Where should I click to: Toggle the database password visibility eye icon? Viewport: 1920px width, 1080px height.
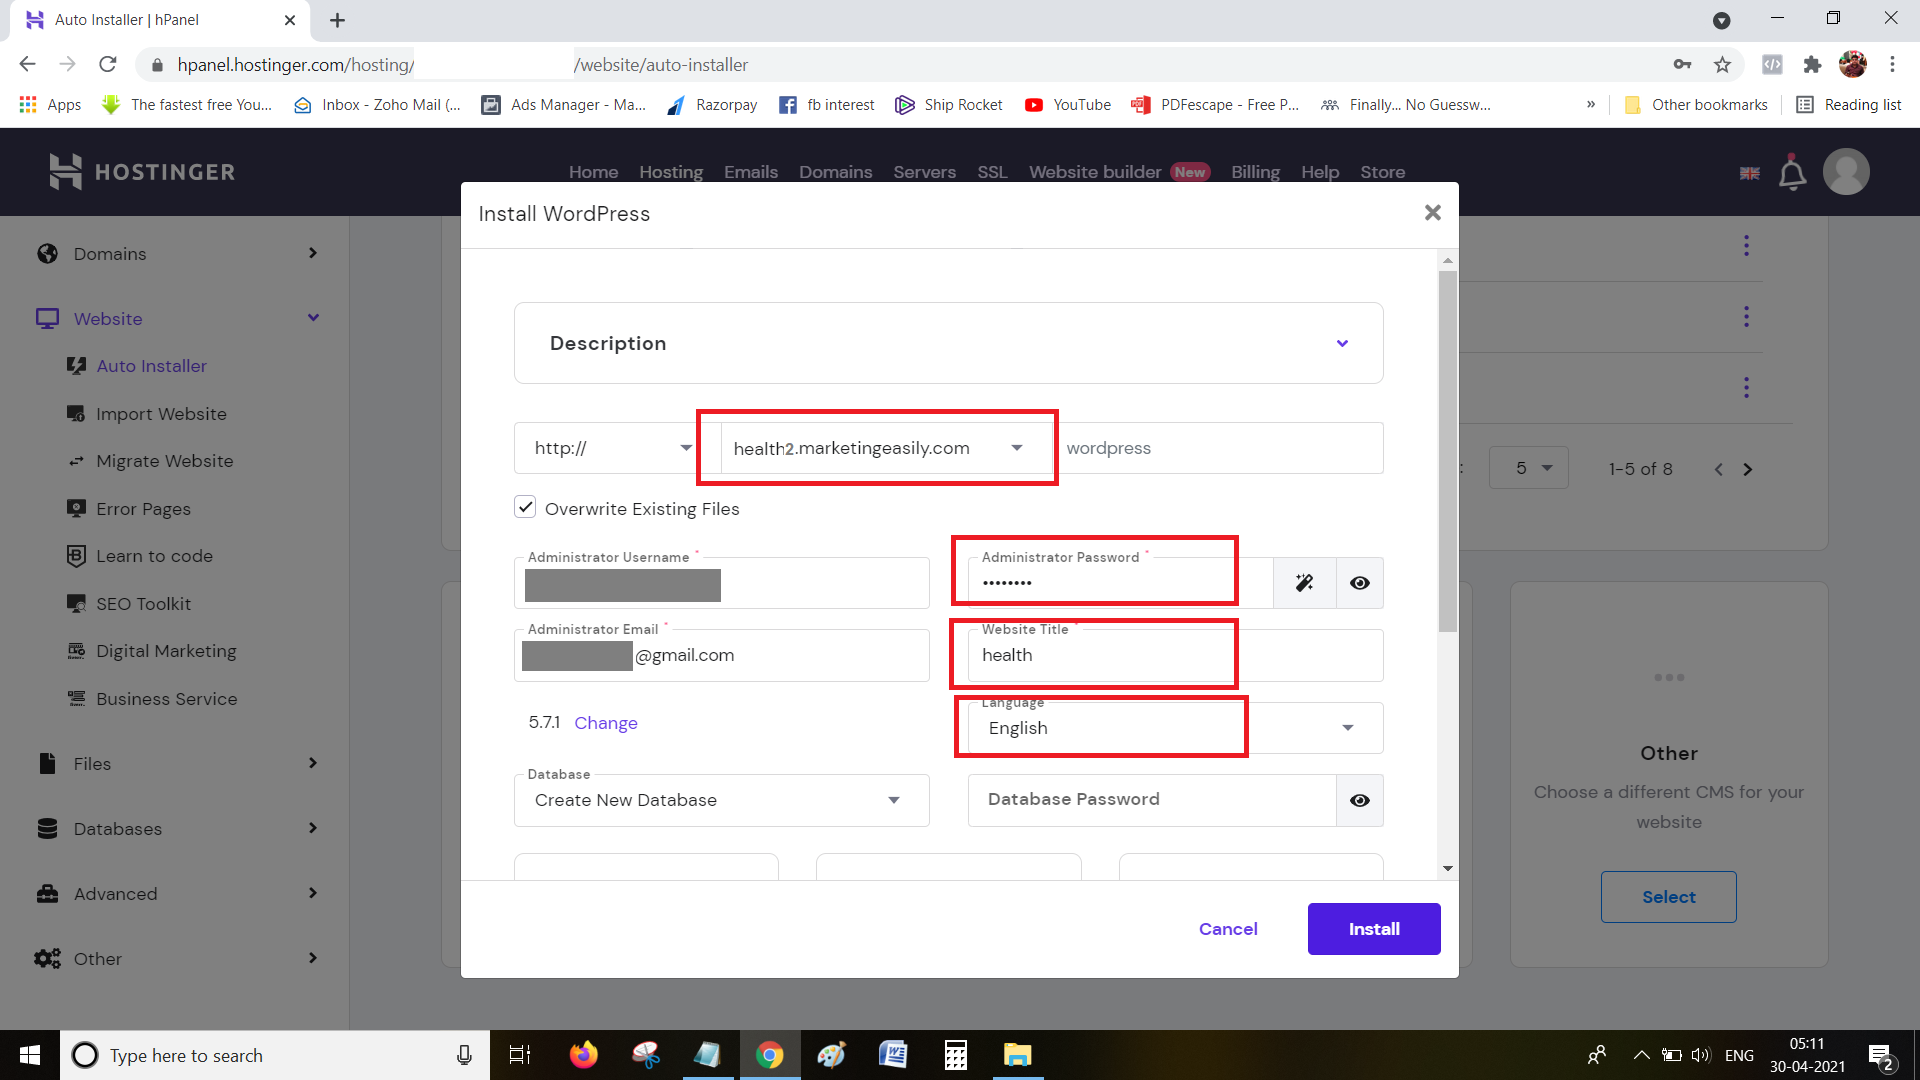pyautogui.click(x=1361, y=799)
